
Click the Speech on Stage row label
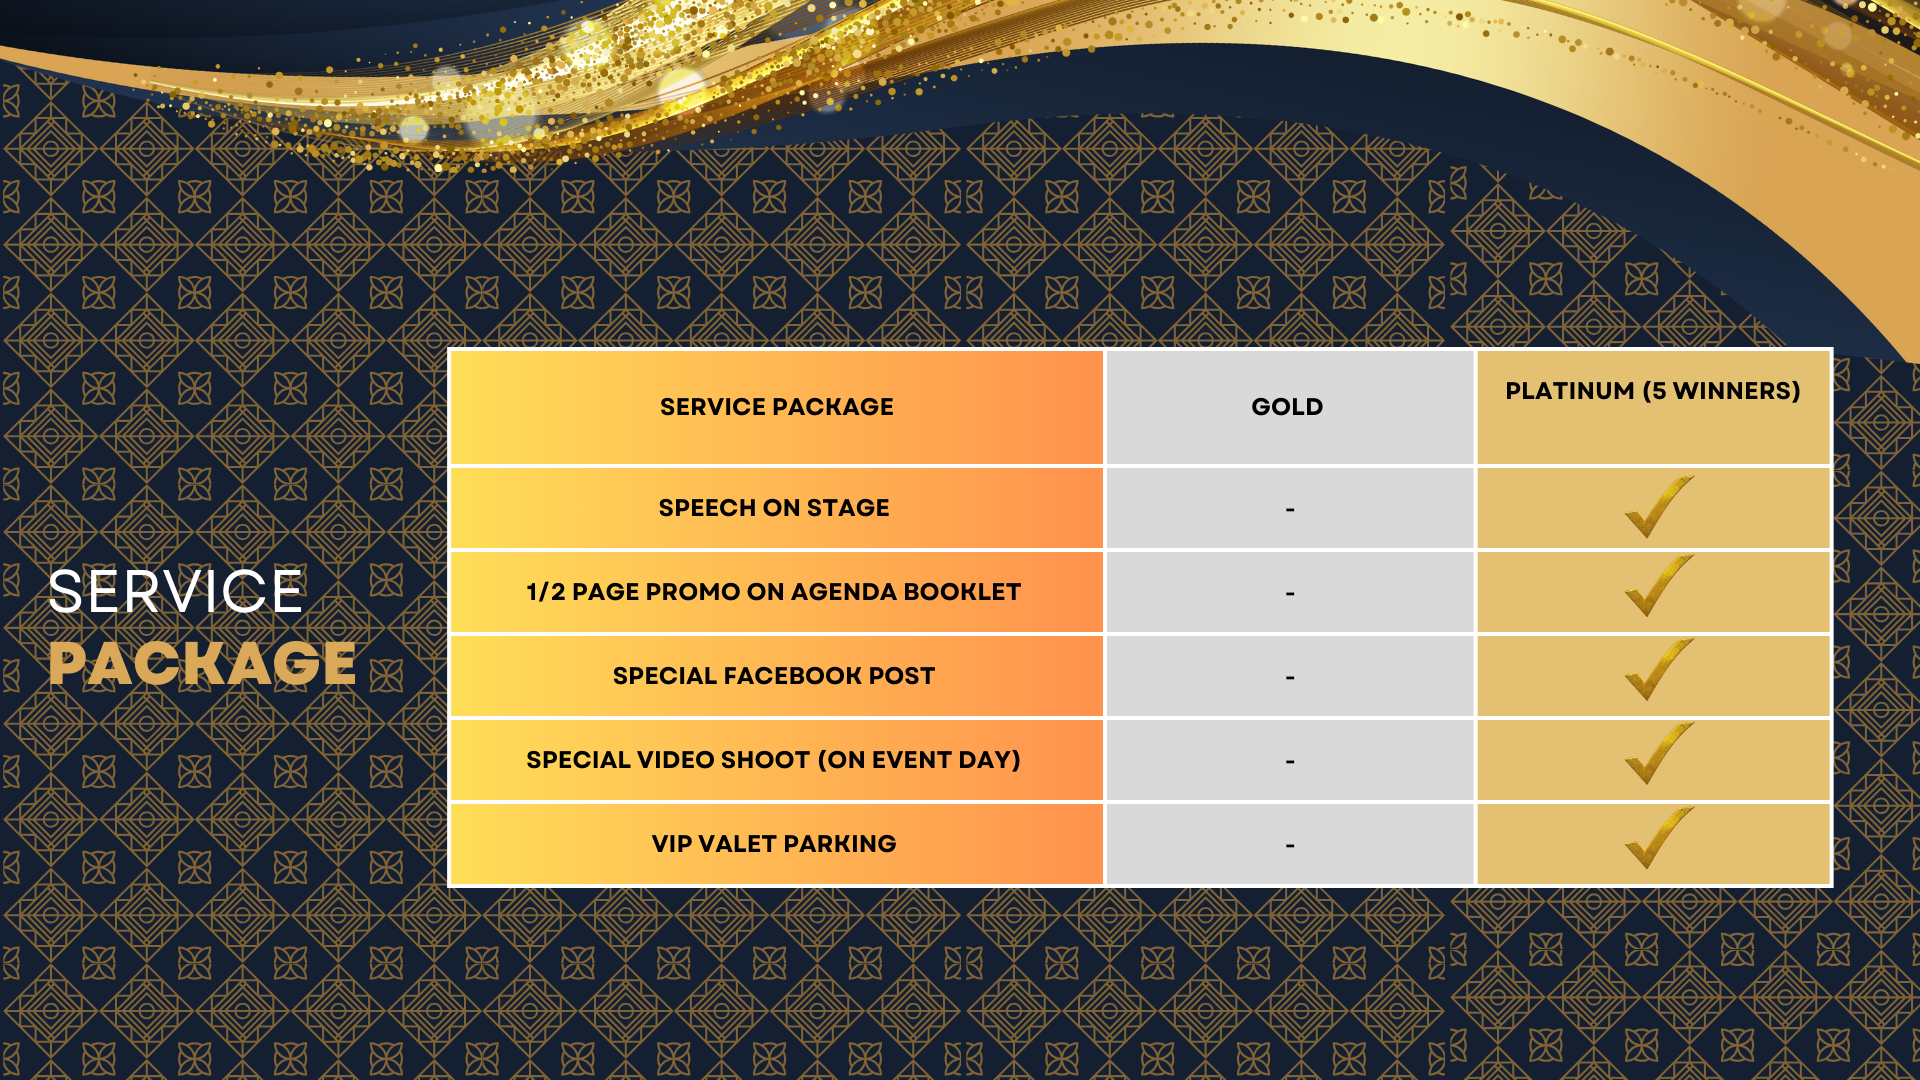774,508
